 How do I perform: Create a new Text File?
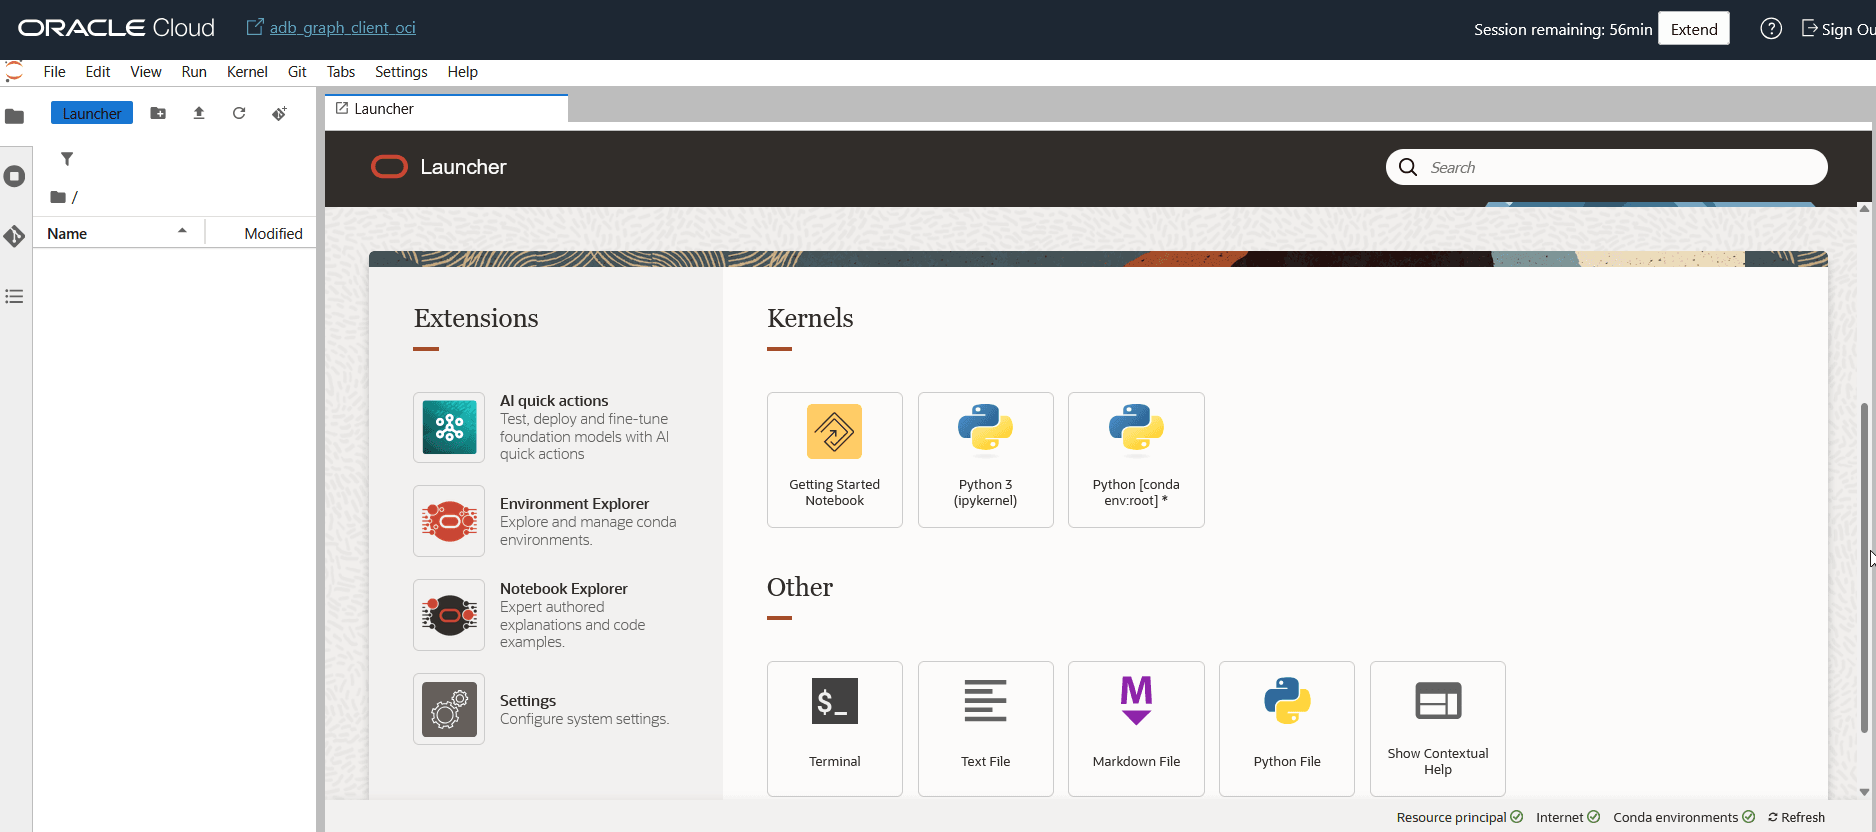(x=986, y=729)
